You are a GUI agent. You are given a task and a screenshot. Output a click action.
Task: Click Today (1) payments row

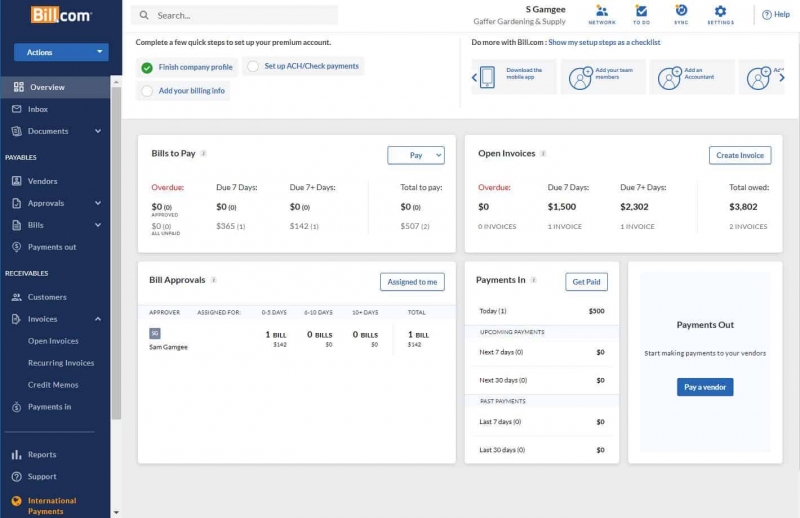pos(542,311)
